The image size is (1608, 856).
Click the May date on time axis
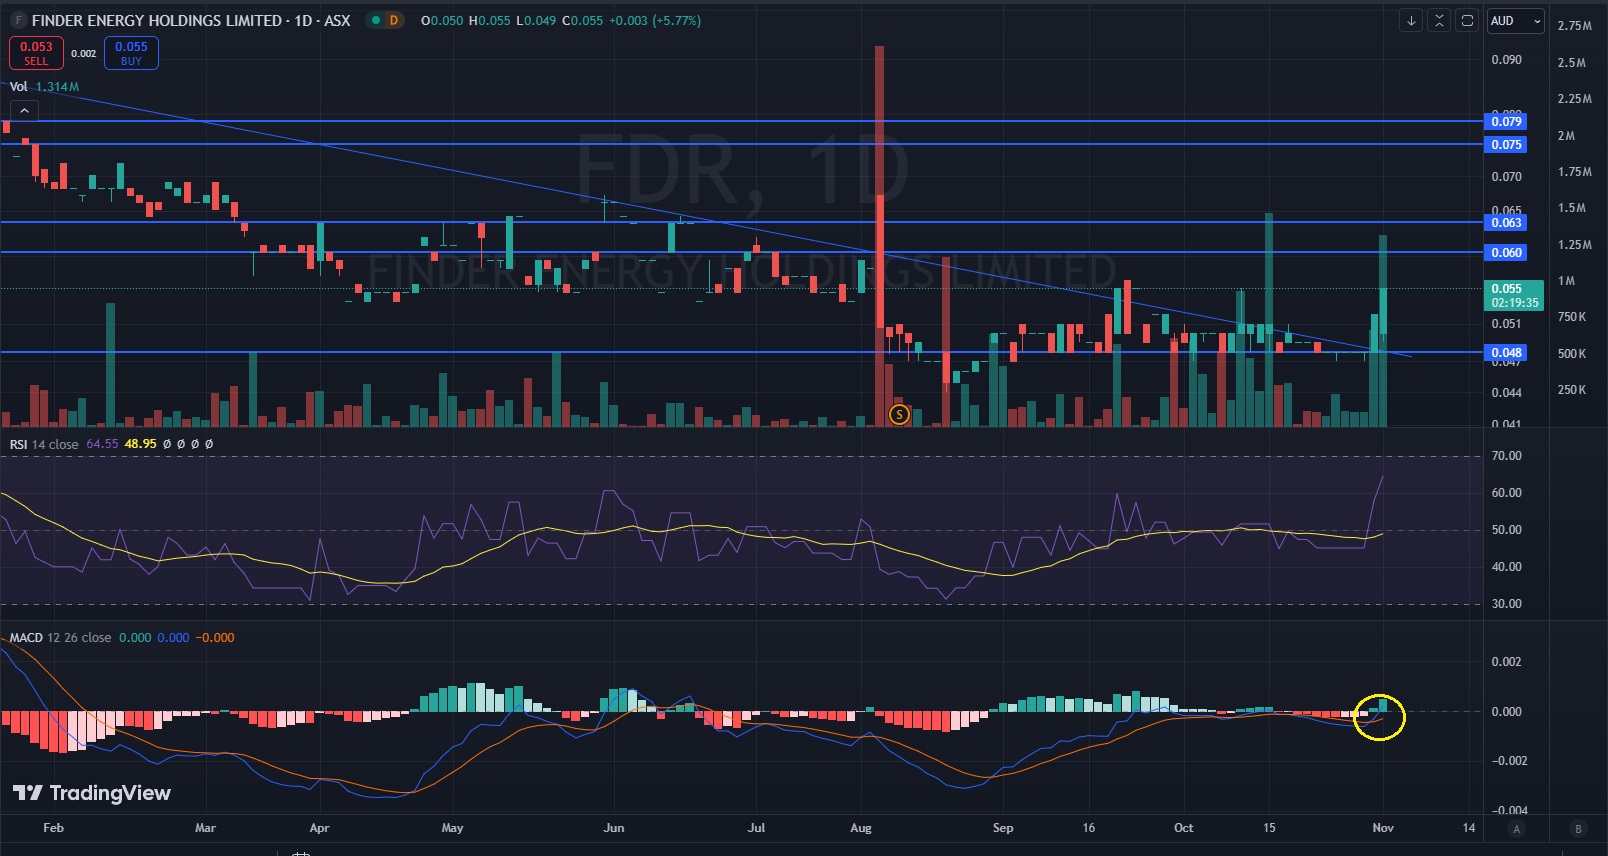pyautogui.click(x=452, y=828)
